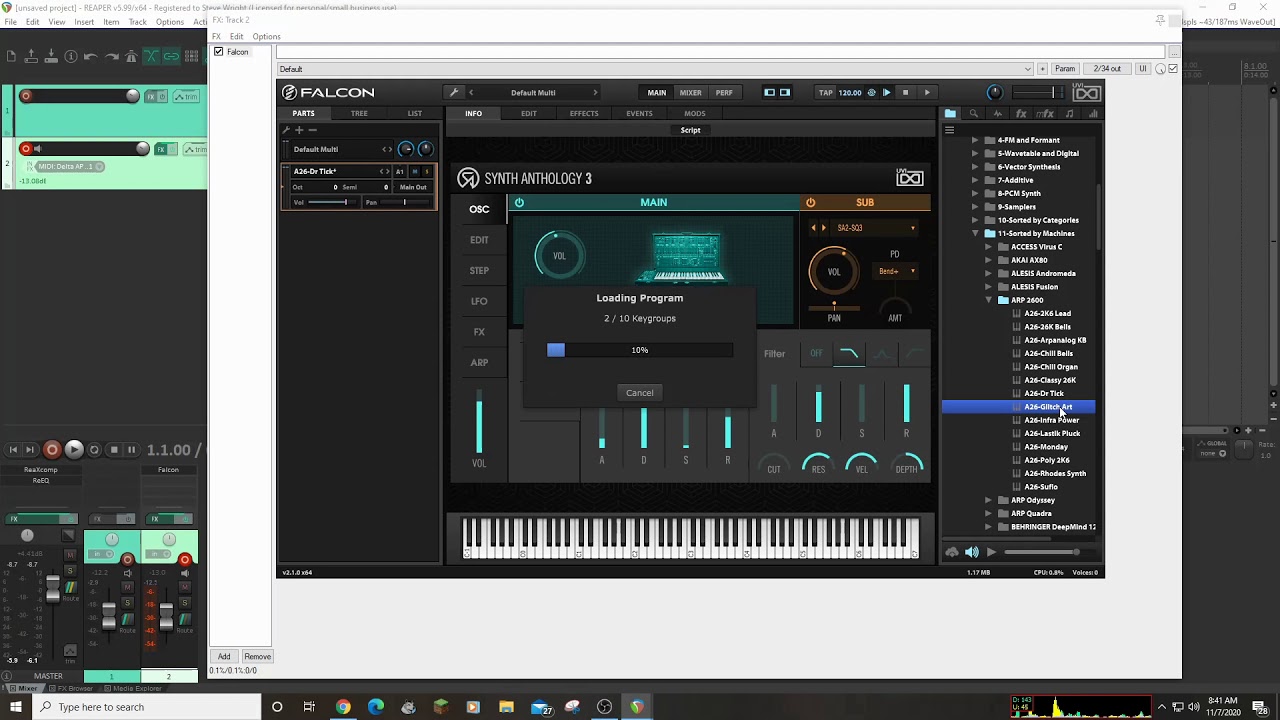This screenshot has width=1280, height=720.
Task: Expand the AKAI AX80 folder
Action: (x=989, y=260)
